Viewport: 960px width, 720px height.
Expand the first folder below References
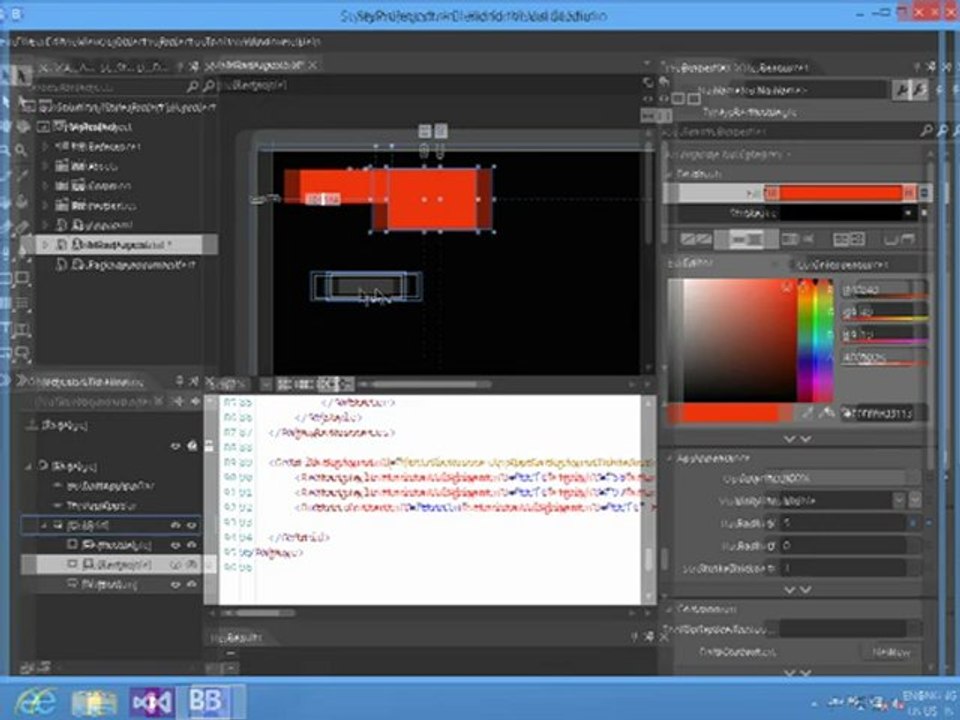(45, 166)
